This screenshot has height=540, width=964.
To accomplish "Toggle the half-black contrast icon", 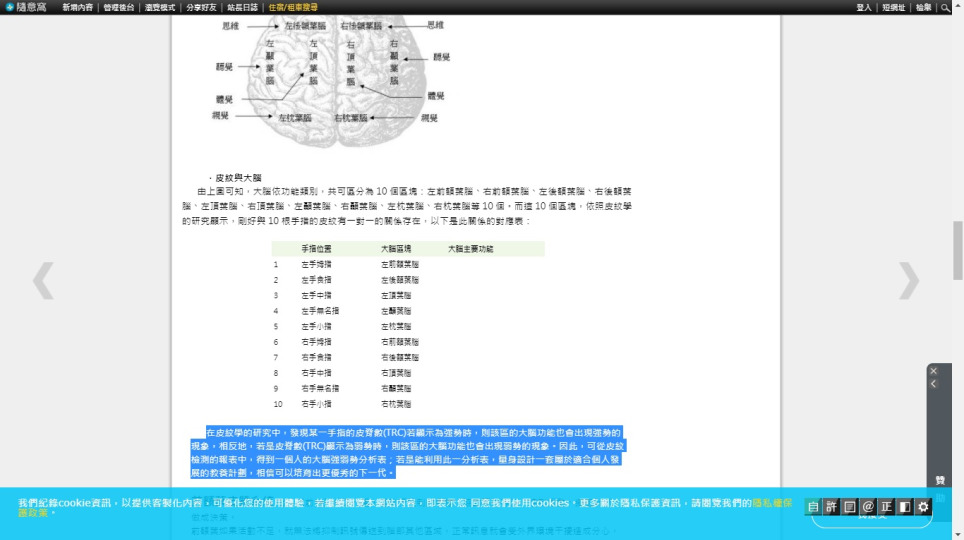I will tap(904, 507).
